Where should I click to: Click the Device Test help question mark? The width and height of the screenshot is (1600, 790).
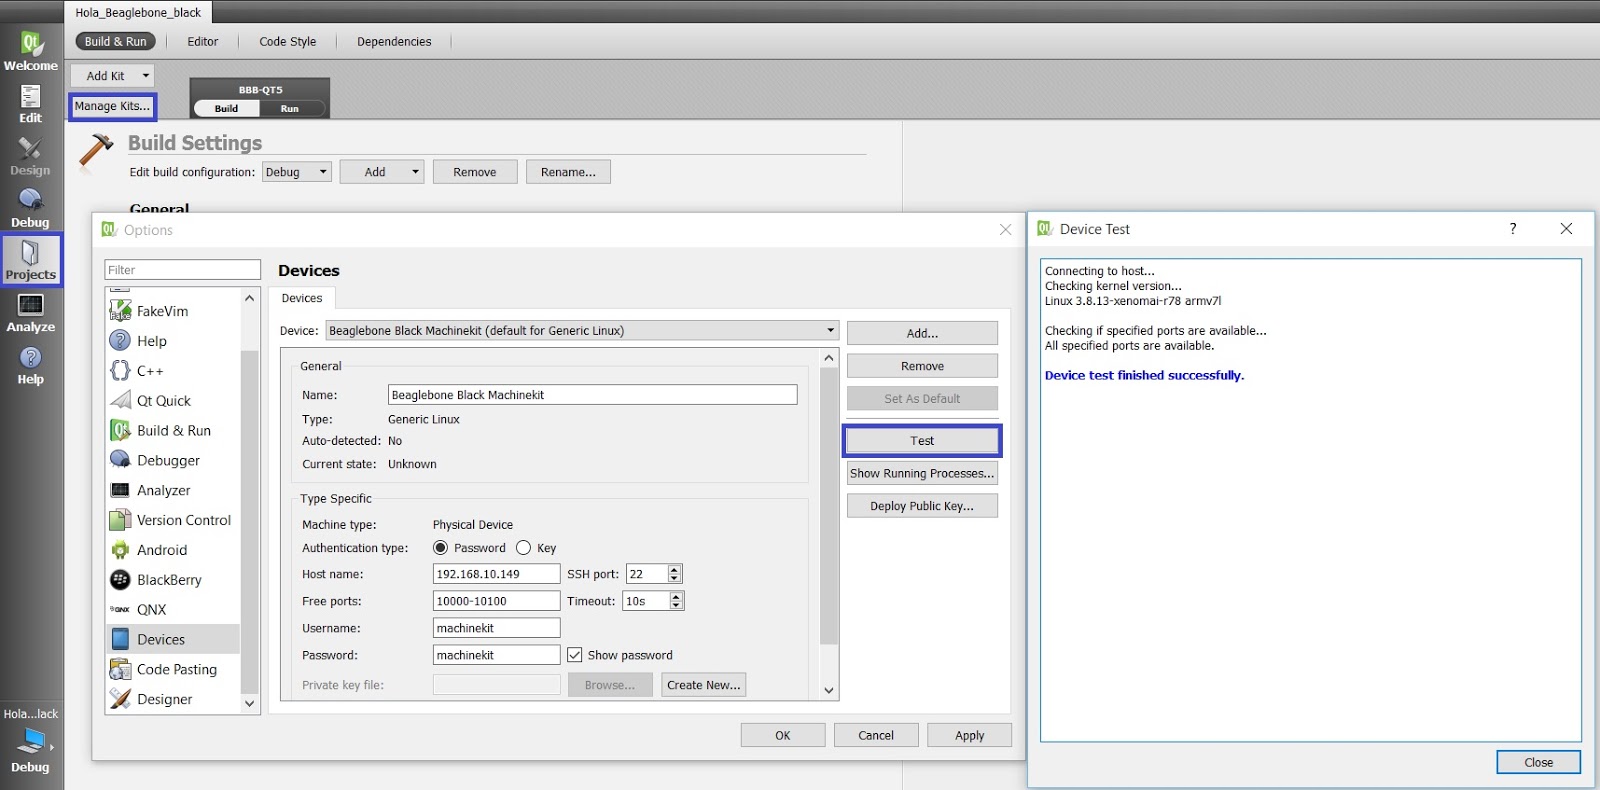(1513, 229)
